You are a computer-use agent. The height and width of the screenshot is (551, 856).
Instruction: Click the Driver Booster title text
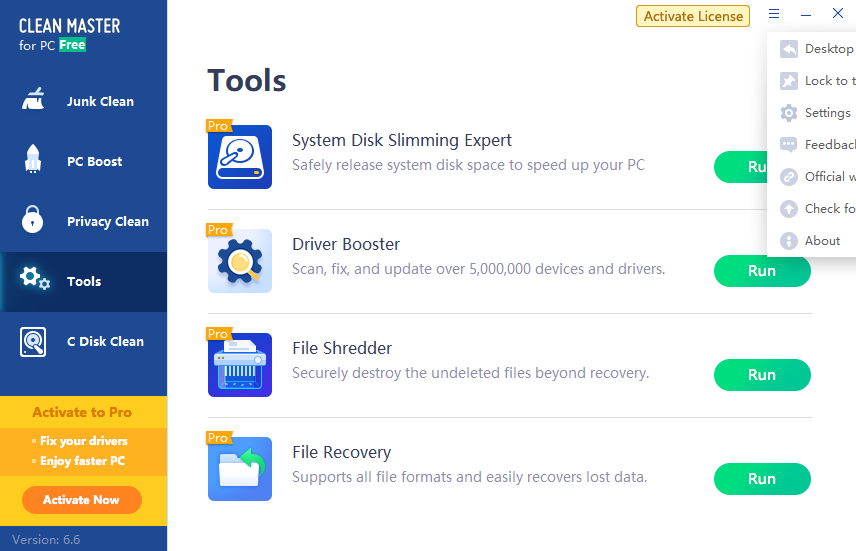pos(346,244)
